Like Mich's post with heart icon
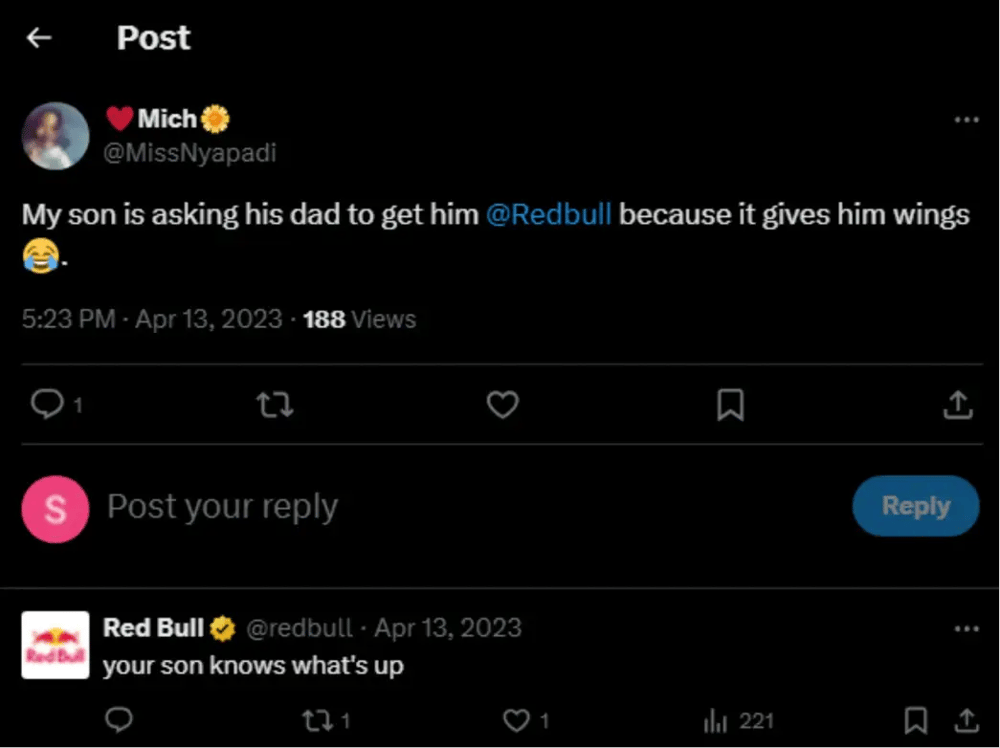 (x=502, y=404)
